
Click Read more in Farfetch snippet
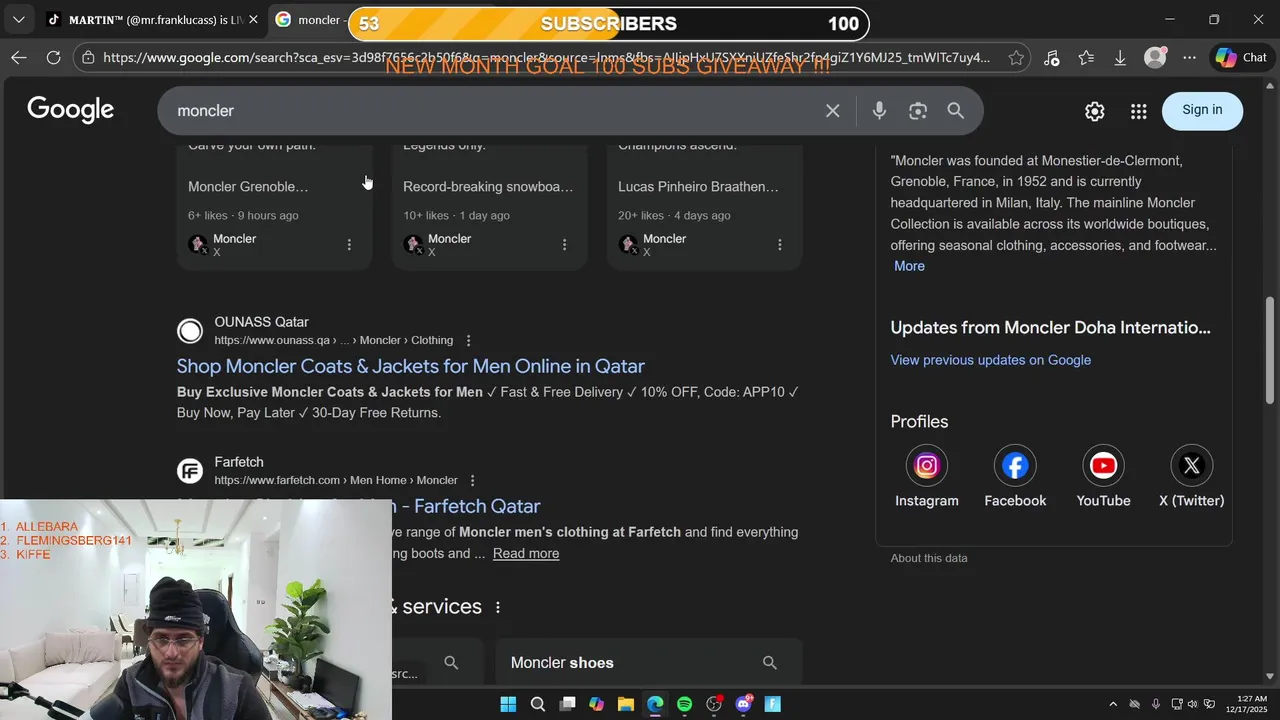(526, 554)
